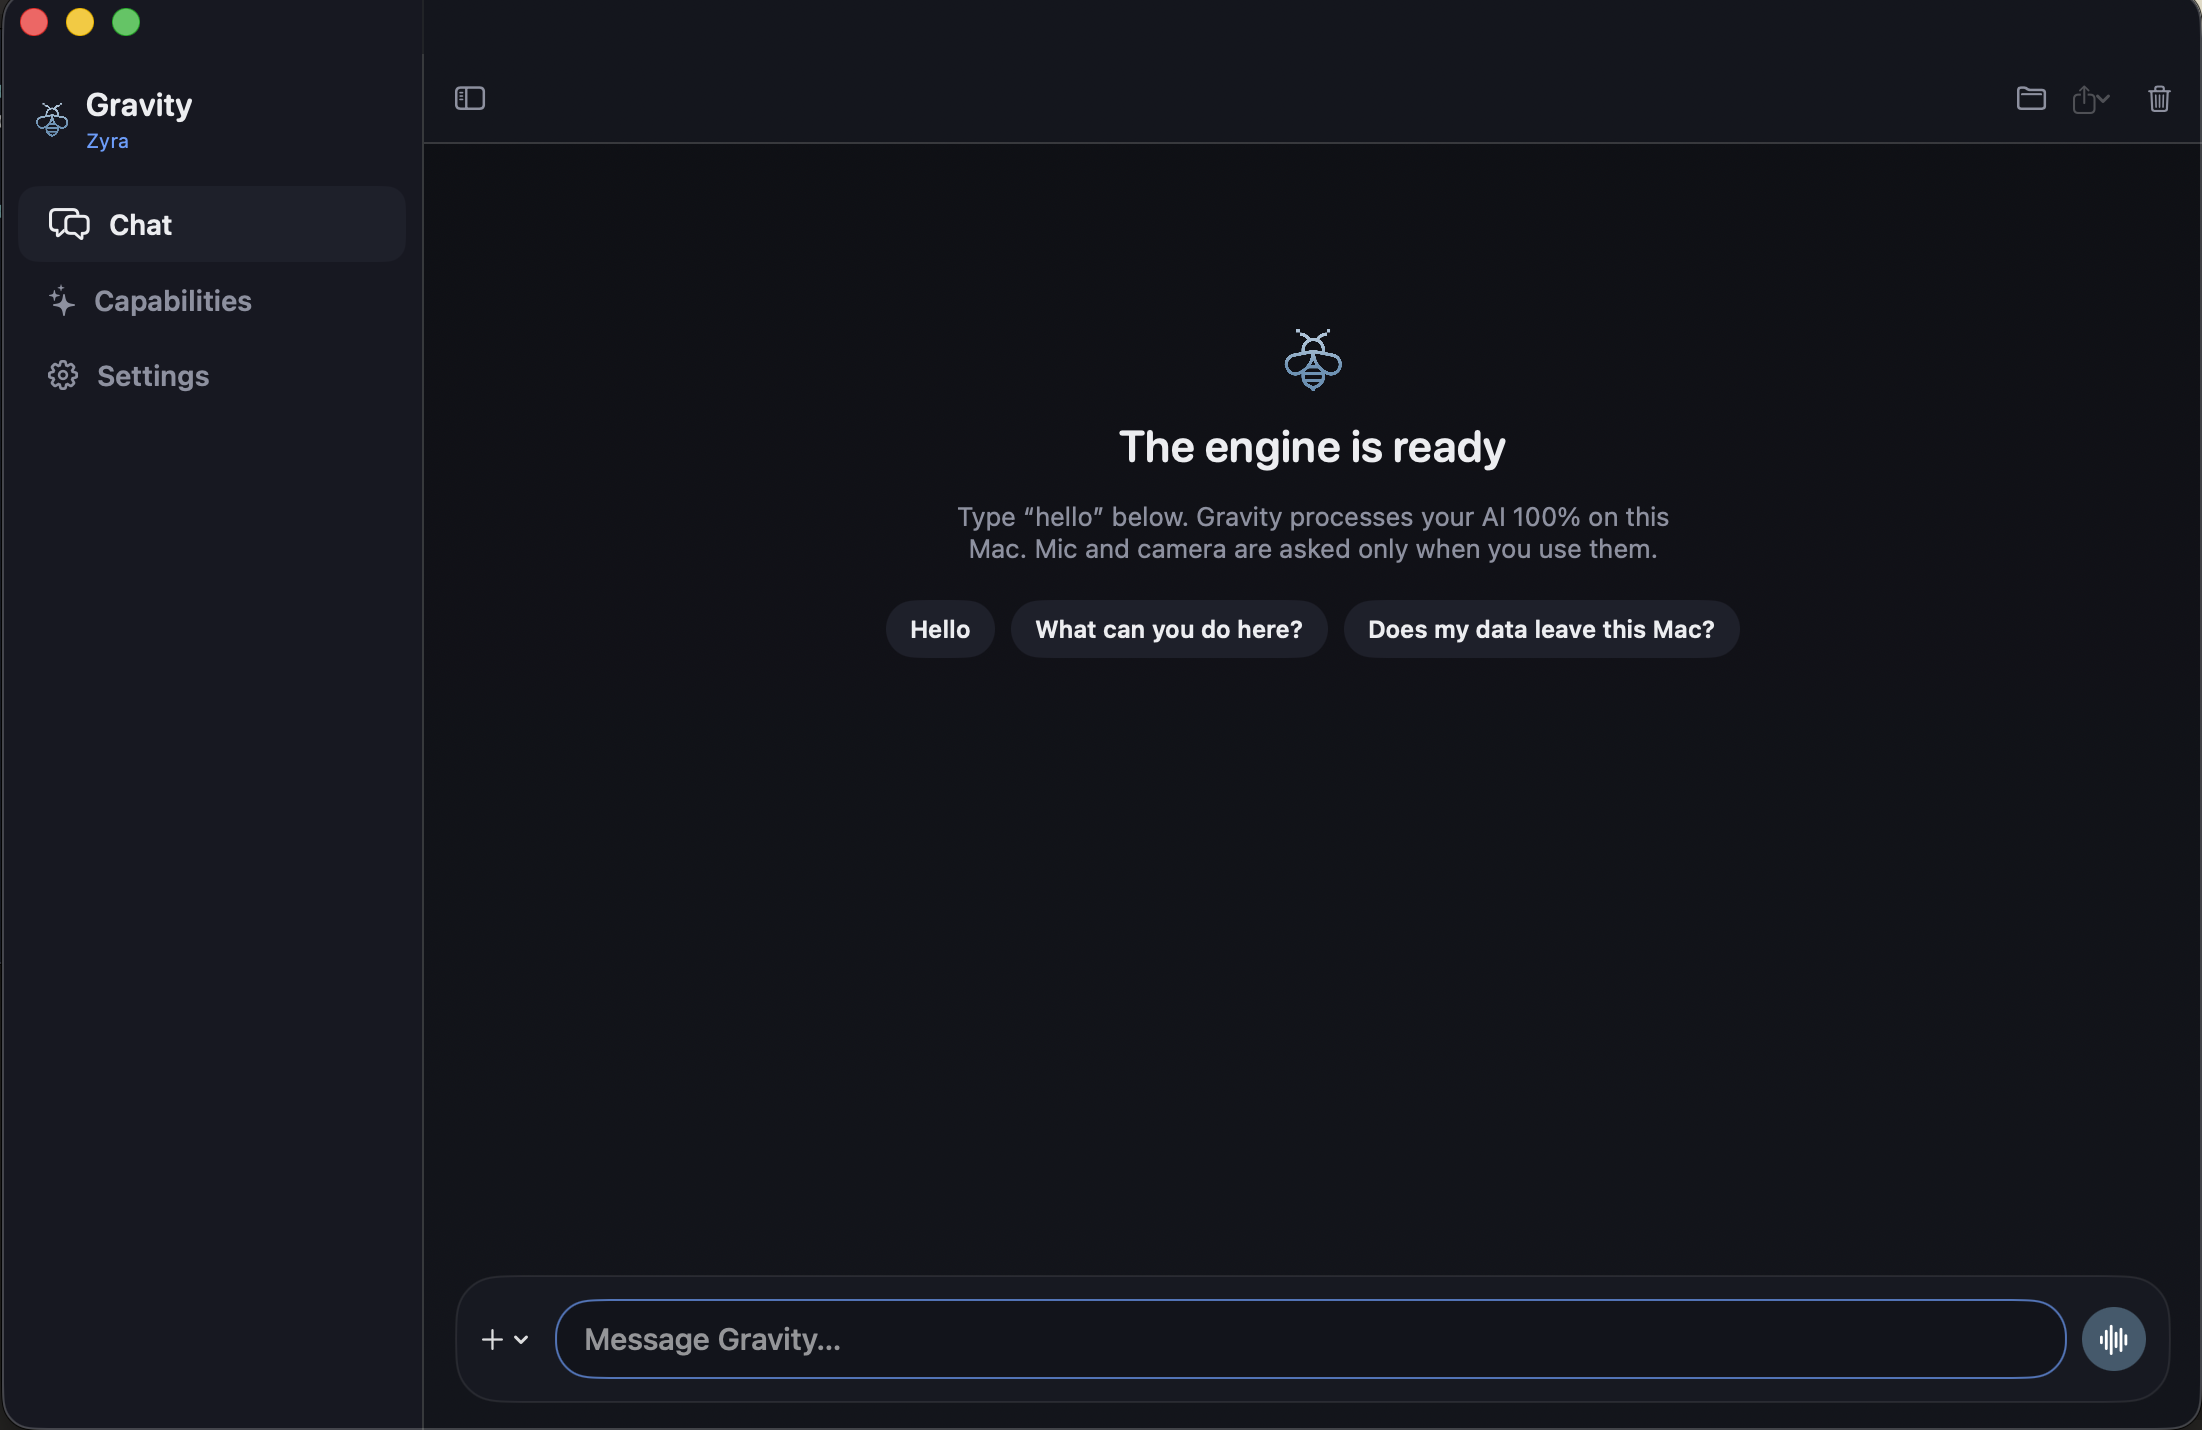Open the plus attachment menu
The width and height of the screenshot is (2202, 1430).
[505, 1339]
